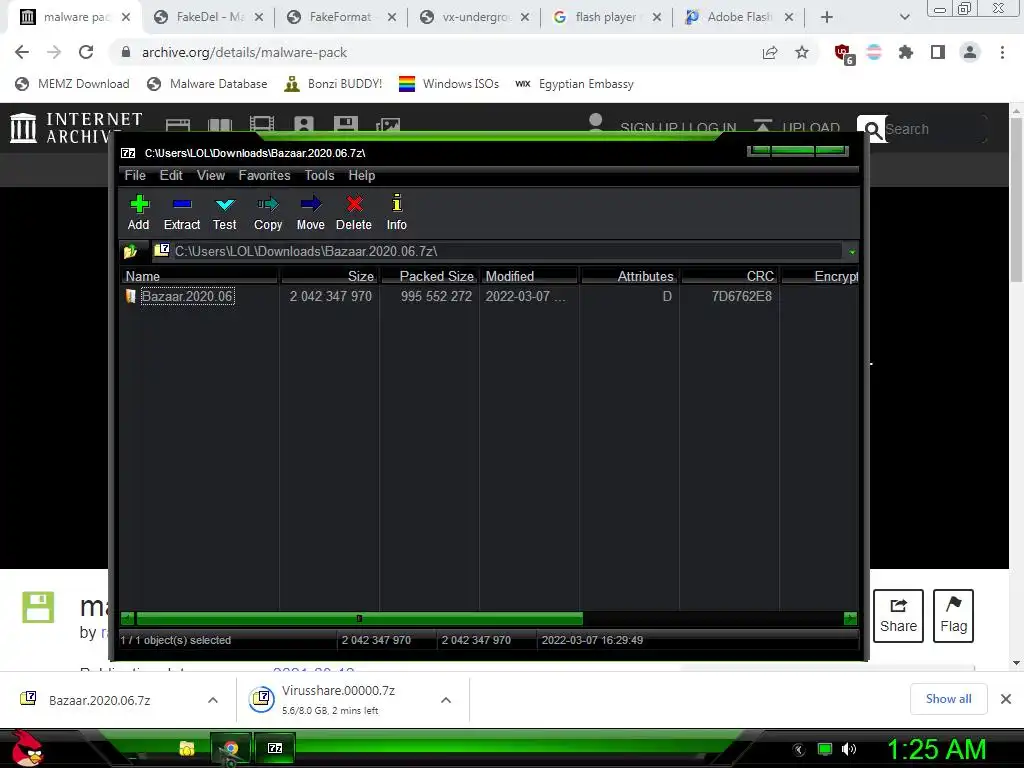Open the File Explorer taskbar icon
The width and height of the screenshot is (1024, 768).
pyautogui.click(x=187, y=748)
